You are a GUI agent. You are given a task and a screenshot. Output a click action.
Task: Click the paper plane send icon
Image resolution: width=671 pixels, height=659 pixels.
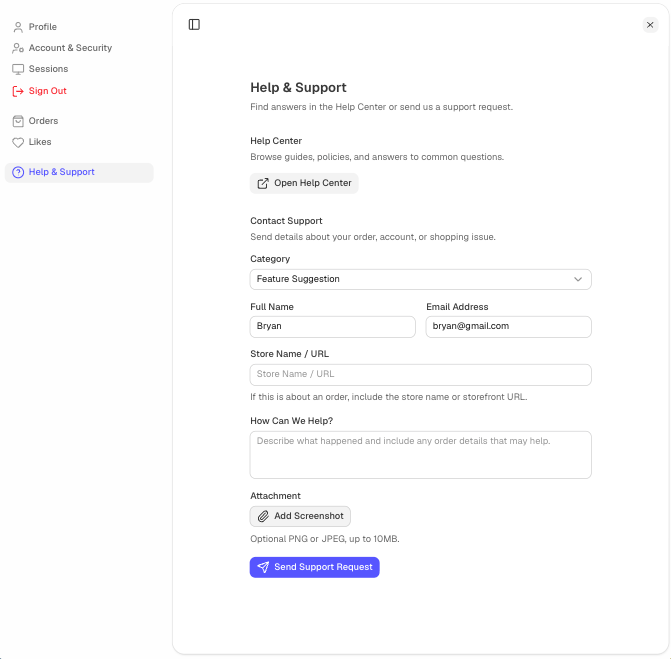pos(263,567)
